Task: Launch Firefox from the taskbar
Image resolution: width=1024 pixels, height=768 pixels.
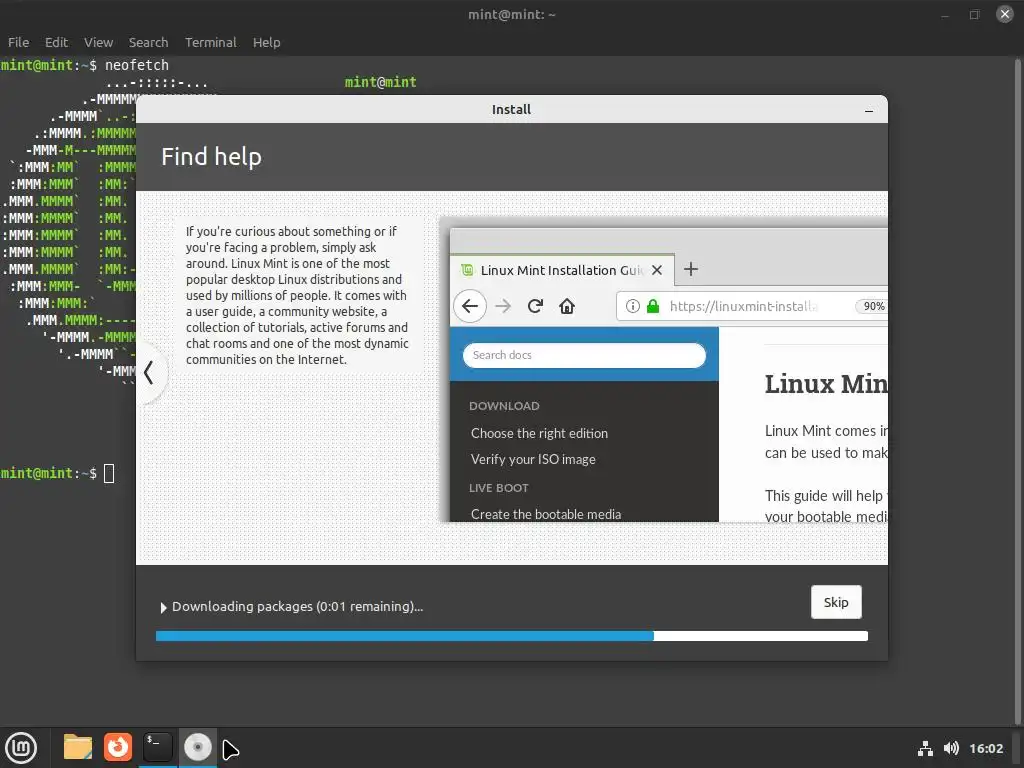Action: [x=118, y=747]
